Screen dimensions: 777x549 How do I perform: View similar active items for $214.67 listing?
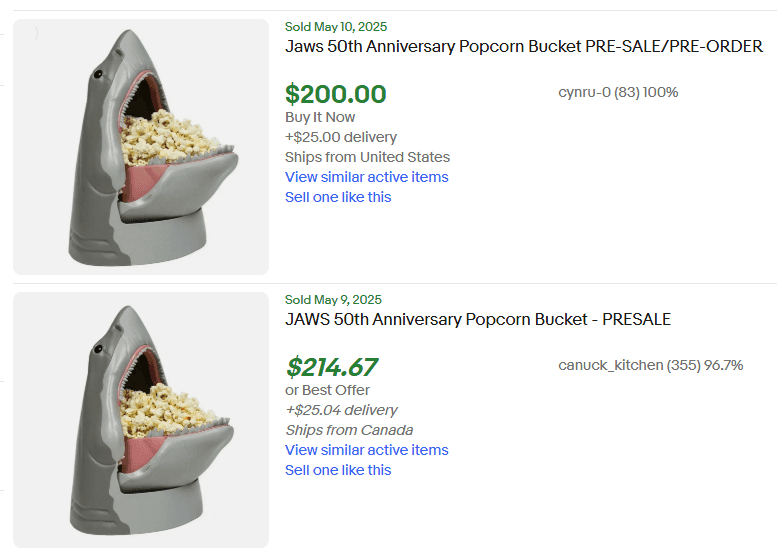[x=366, y=450]
